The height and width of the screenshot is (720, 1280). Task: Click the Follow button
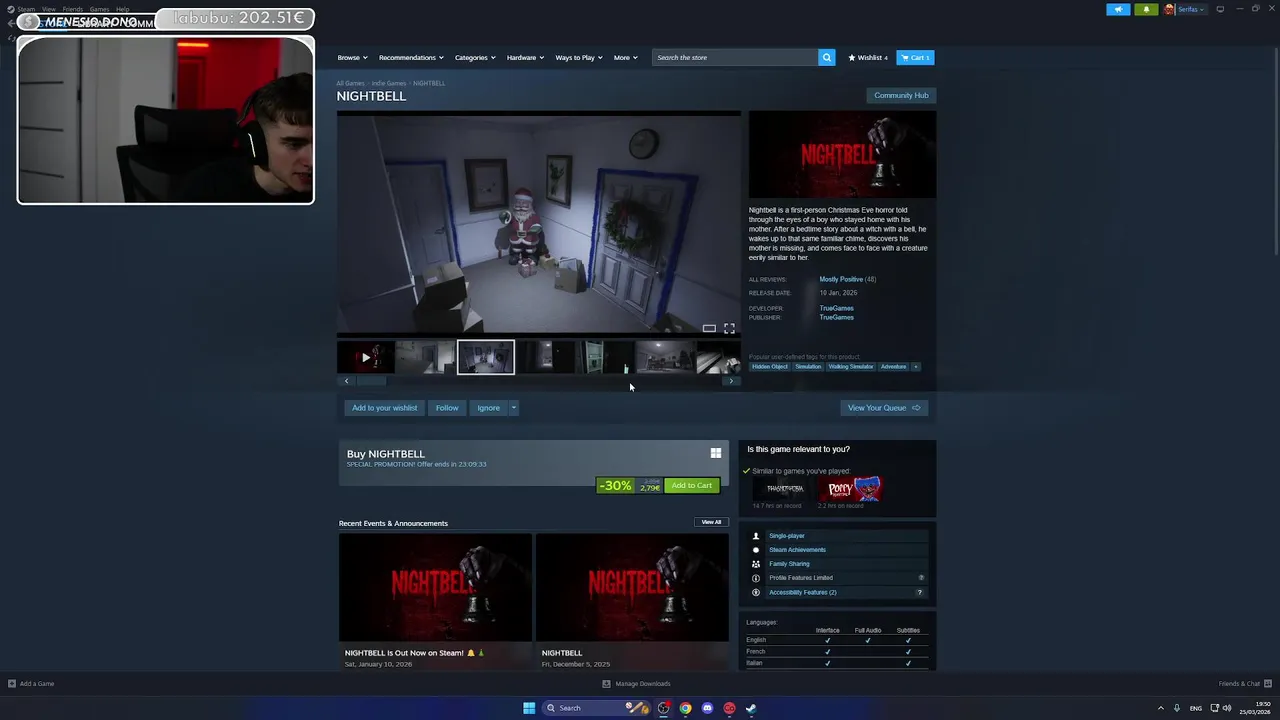447,408
